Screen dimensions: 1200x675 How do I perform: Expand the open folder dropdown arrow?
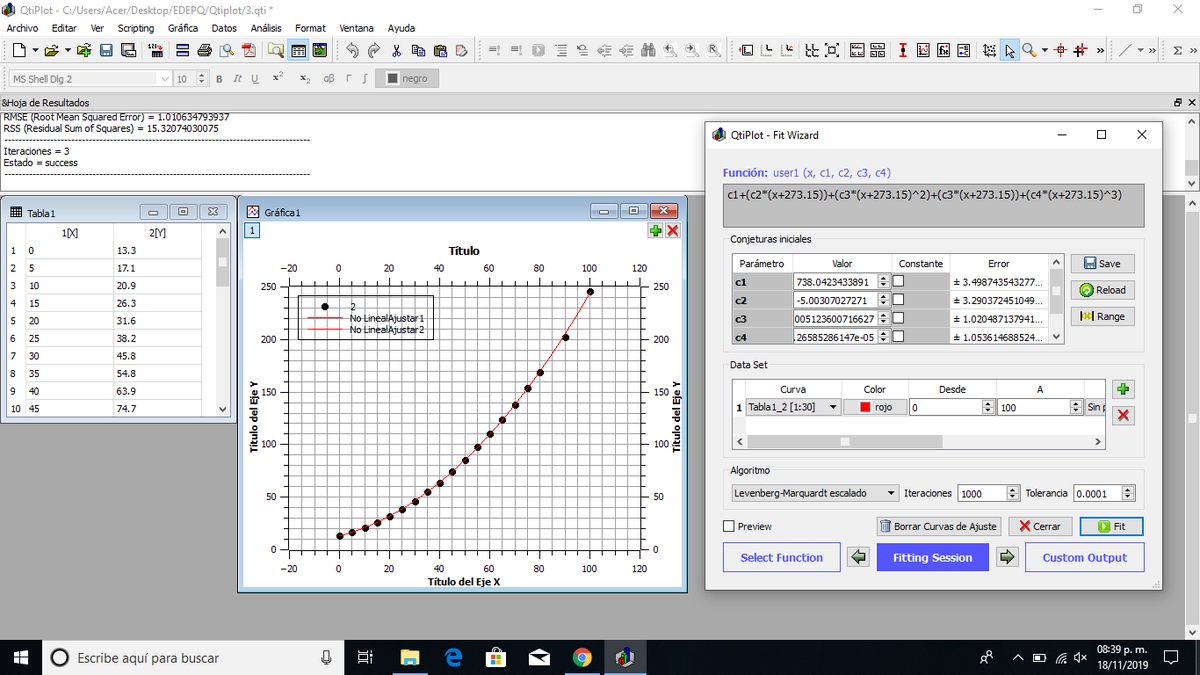(67, 50)
